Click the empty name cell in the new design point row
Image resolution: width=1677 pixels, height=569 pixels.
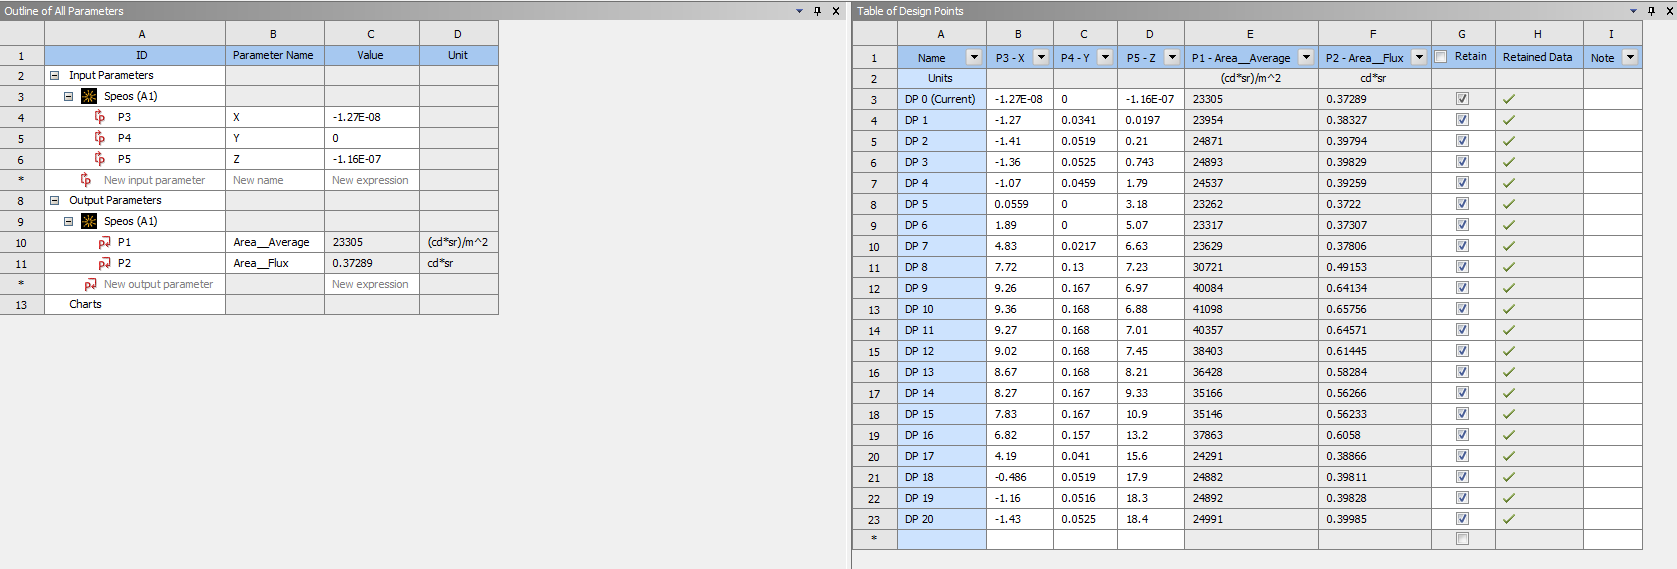click(942, 539)
